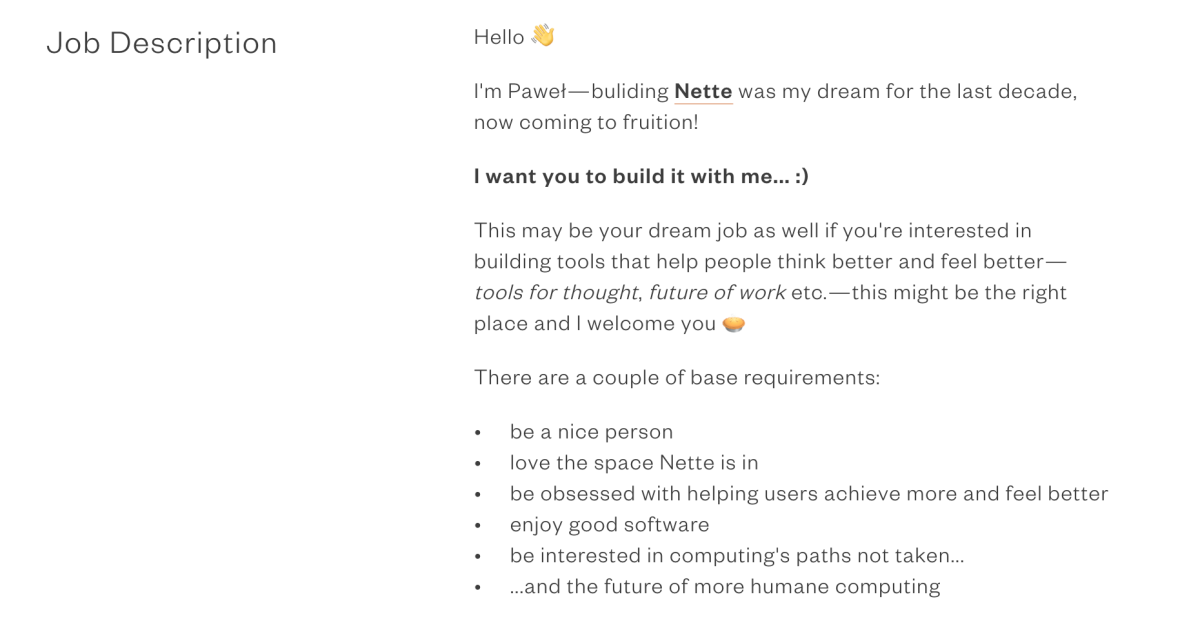Click the waving hand emoji after Hello
1200x628 pixels.
pos(543,36)
